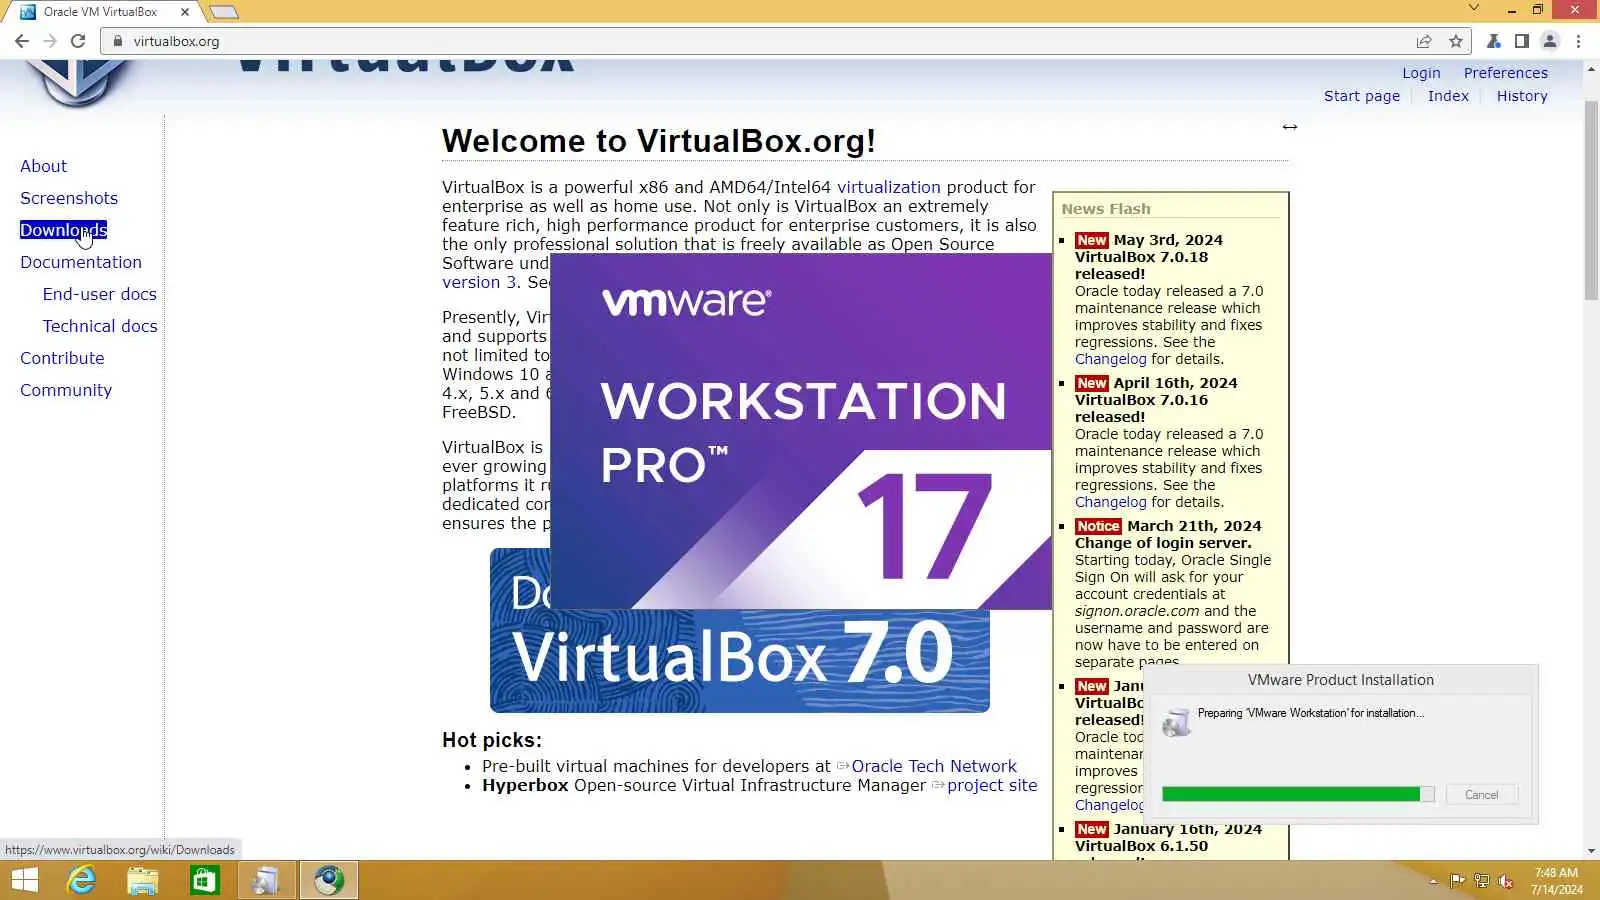Open the Community sidebar link
This screenshot has width=1600, height=900.
click(x=66, y=390)
